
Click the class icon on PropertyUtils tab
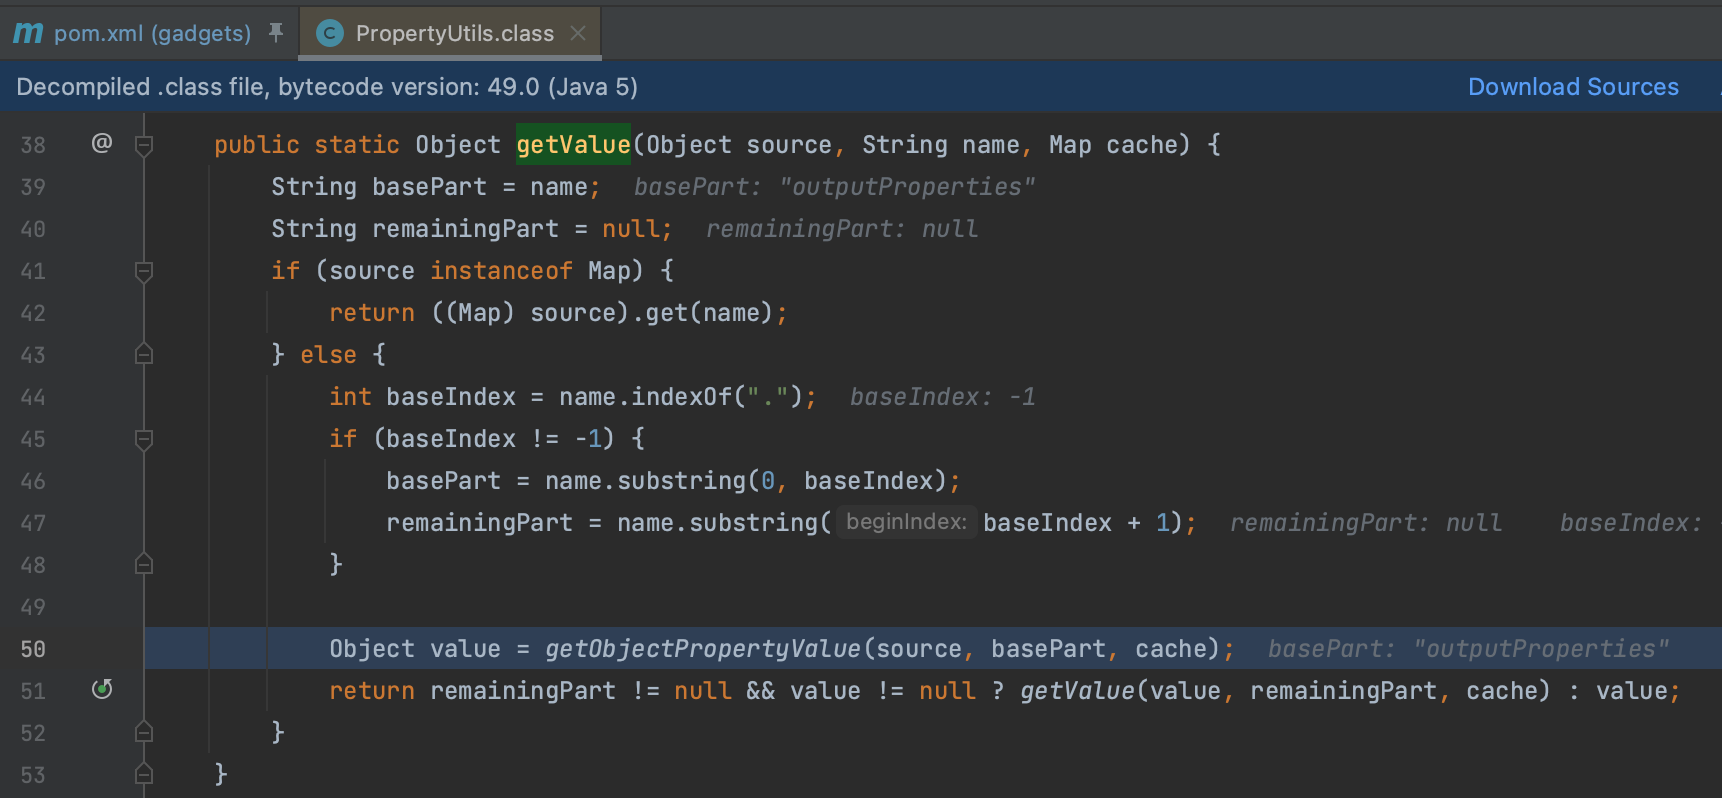coord(329,33)
